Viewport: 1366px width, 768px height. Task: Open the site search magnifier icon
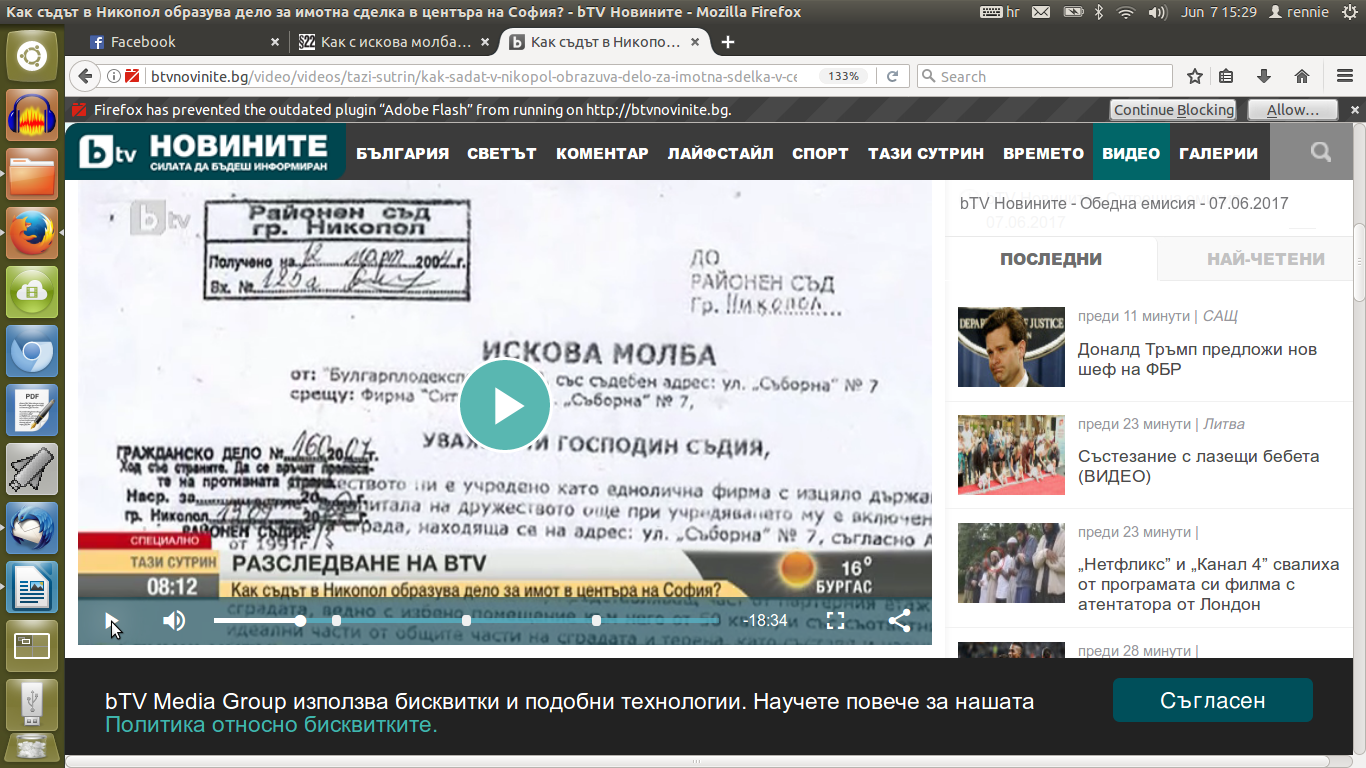point(1321,152)
